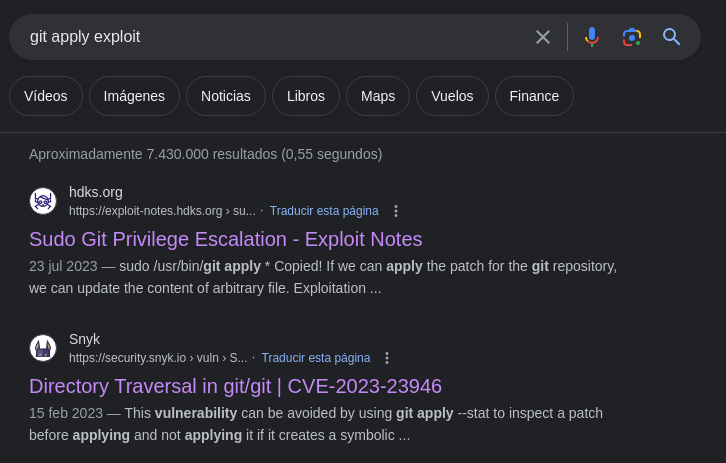Select the Libros filter
This screenshot has width=726, height=463.
coord(306,96)
